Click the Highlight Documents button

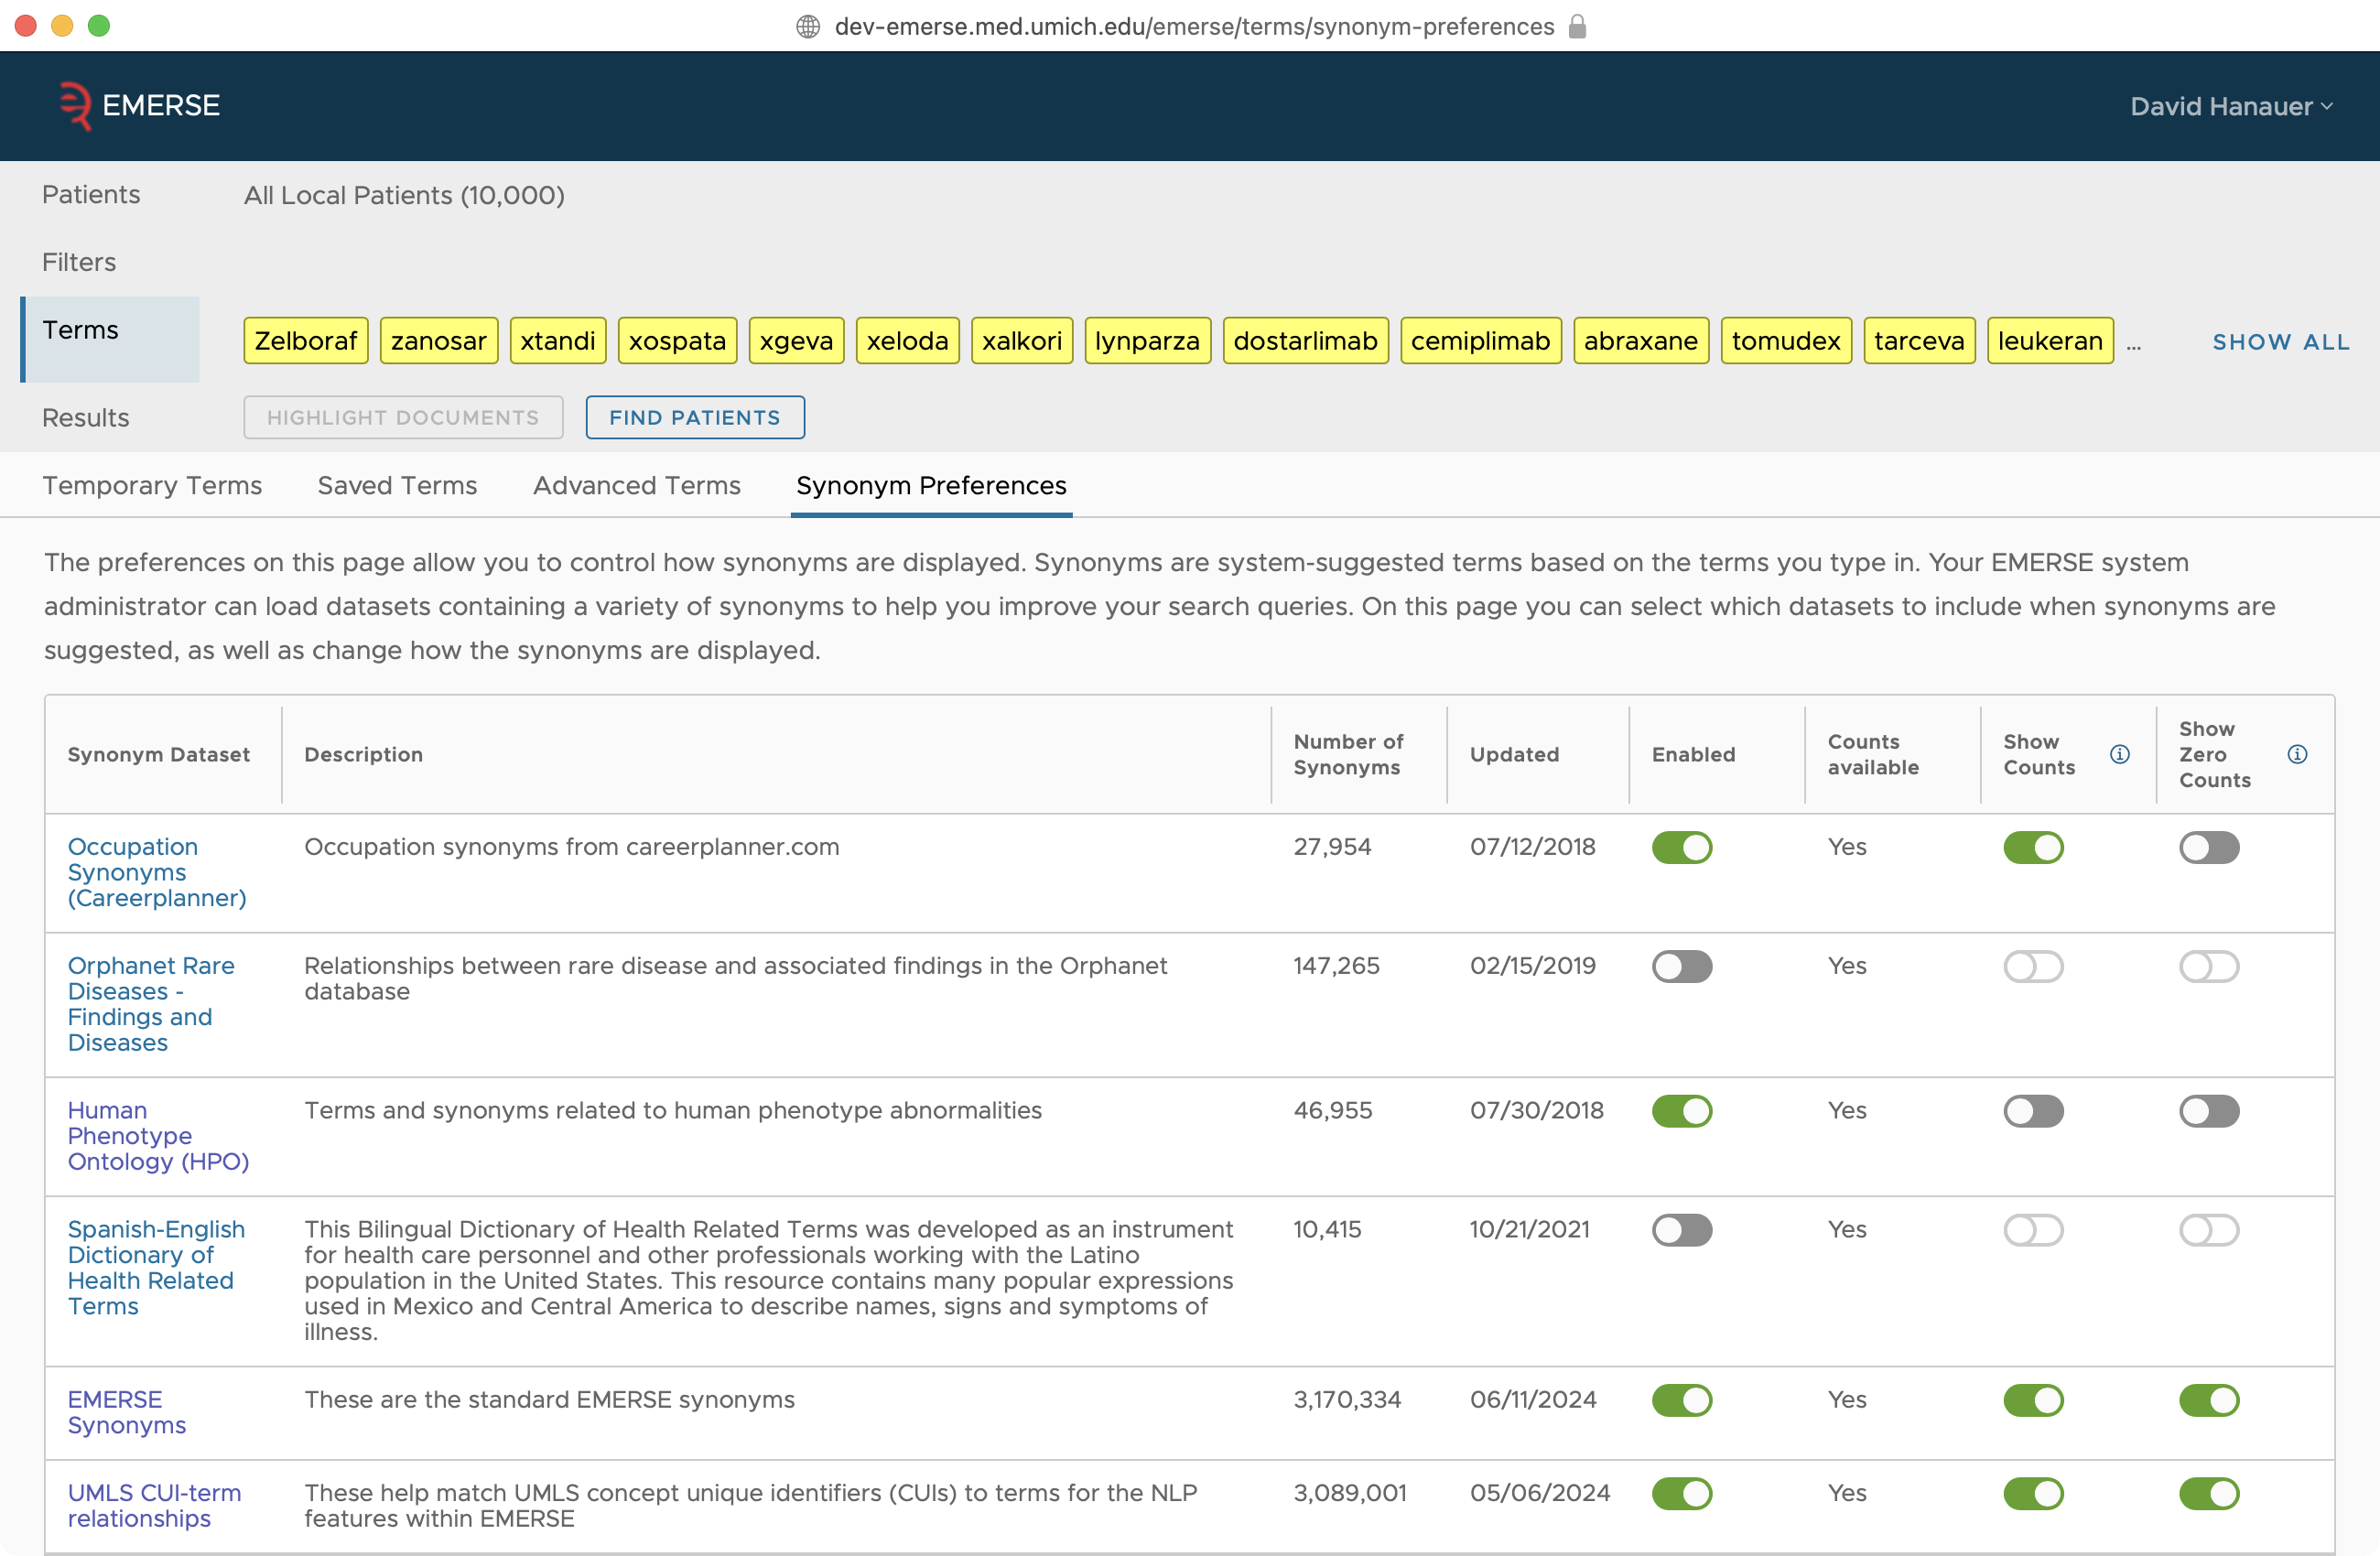tap(403, 417)
